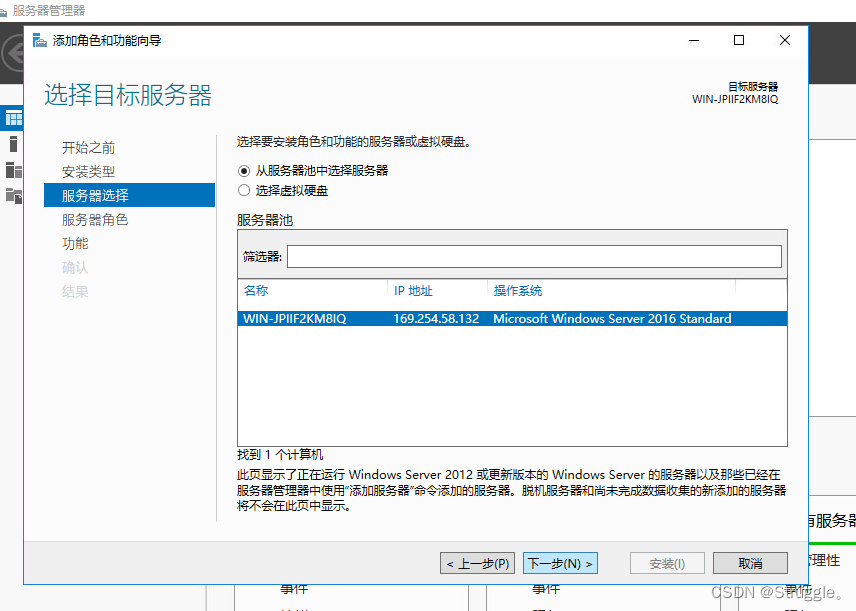Minimize the 添加角色和功能向导 window
The image size is (856, 611).
[694, 40]
